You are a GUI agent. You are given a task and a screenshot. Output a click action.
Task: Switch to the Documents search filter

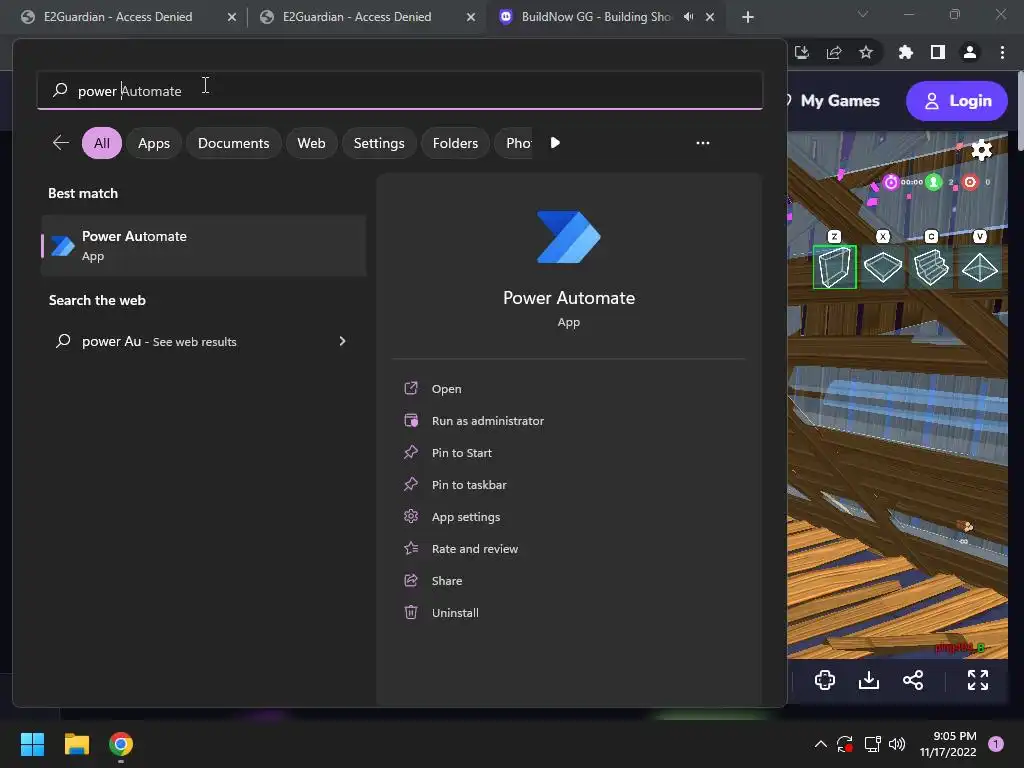233,143
